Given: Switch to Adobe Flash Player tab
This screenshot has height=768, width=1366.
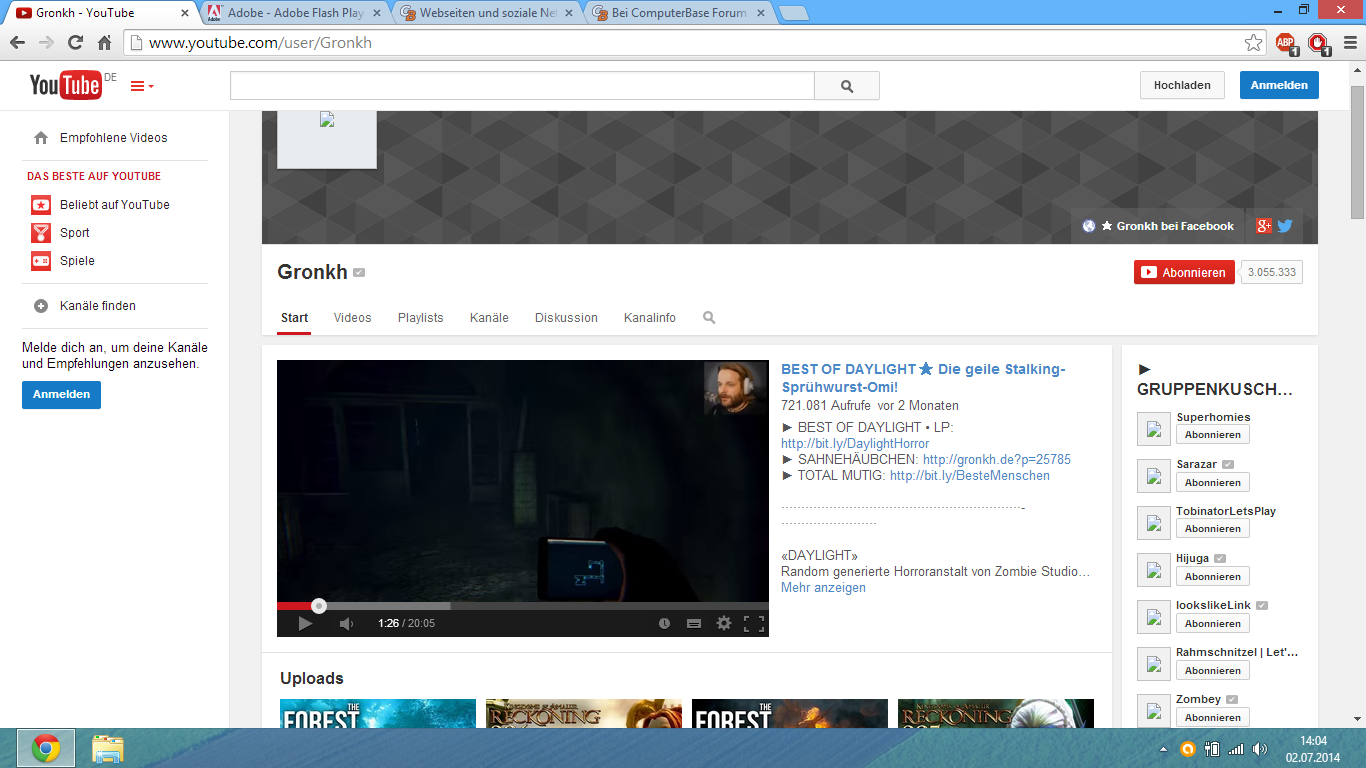Looking at the screenshot, I should click(295, 13).
